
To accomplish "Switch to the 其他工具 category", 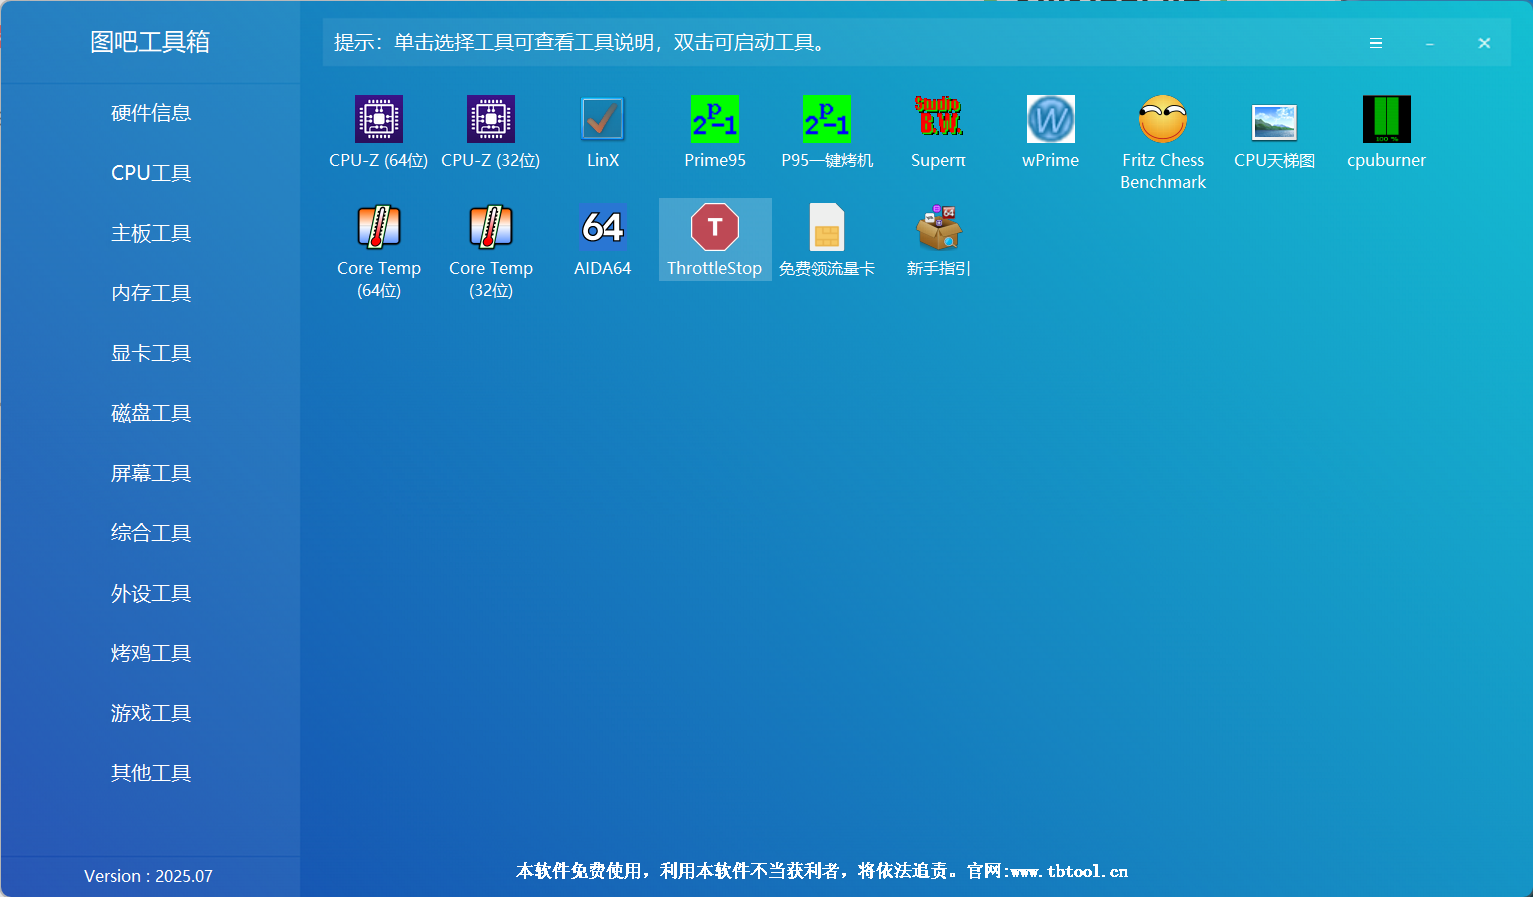I will coord(151,773).
